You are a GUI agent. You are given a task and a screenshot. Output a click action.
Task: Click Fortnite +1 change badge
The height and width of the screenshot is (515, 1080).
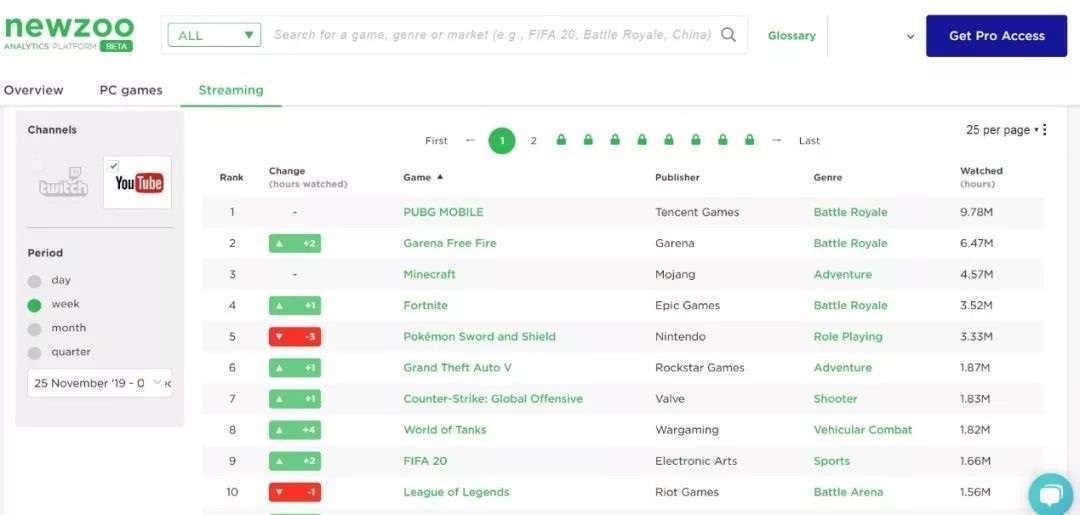(x=295, y=305)
